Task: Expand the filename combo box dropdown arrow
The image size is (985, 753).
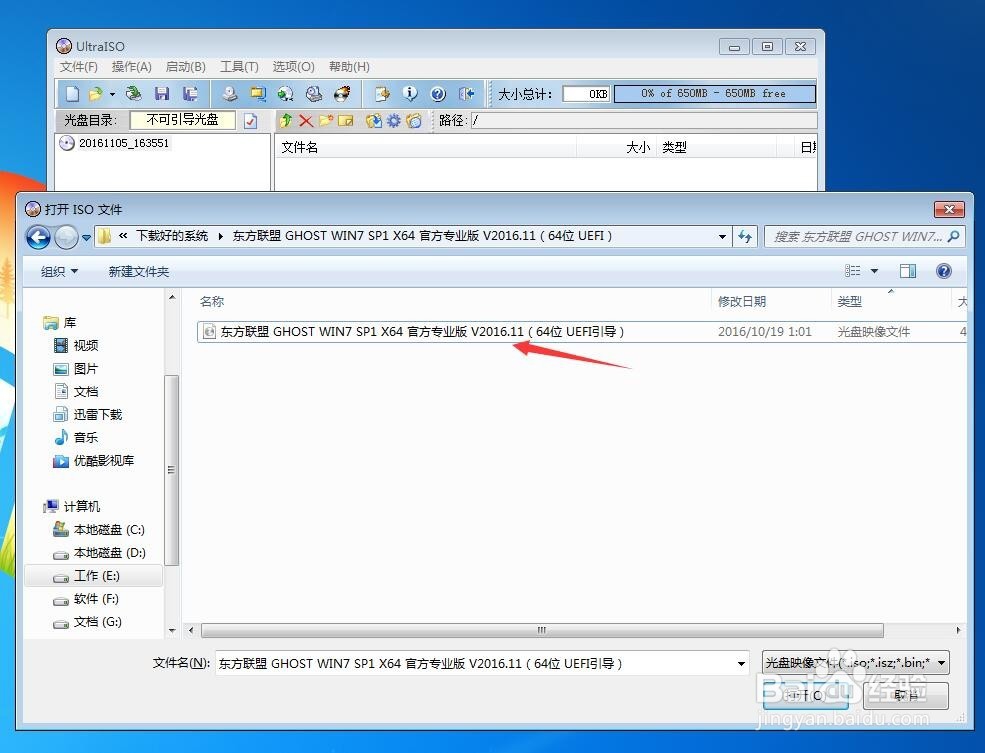Action: (x=741, y=663)
